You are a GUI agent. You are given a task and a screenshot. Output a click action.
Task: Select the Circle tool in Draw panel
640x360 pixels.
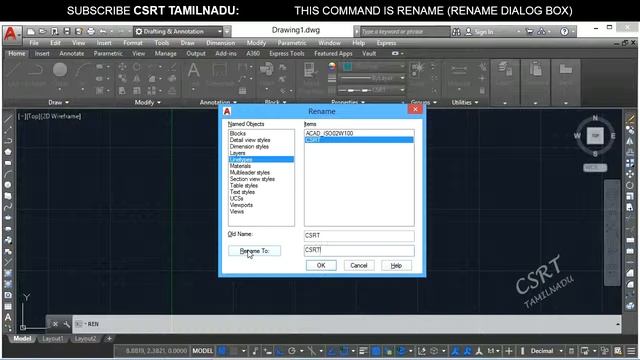60,70
